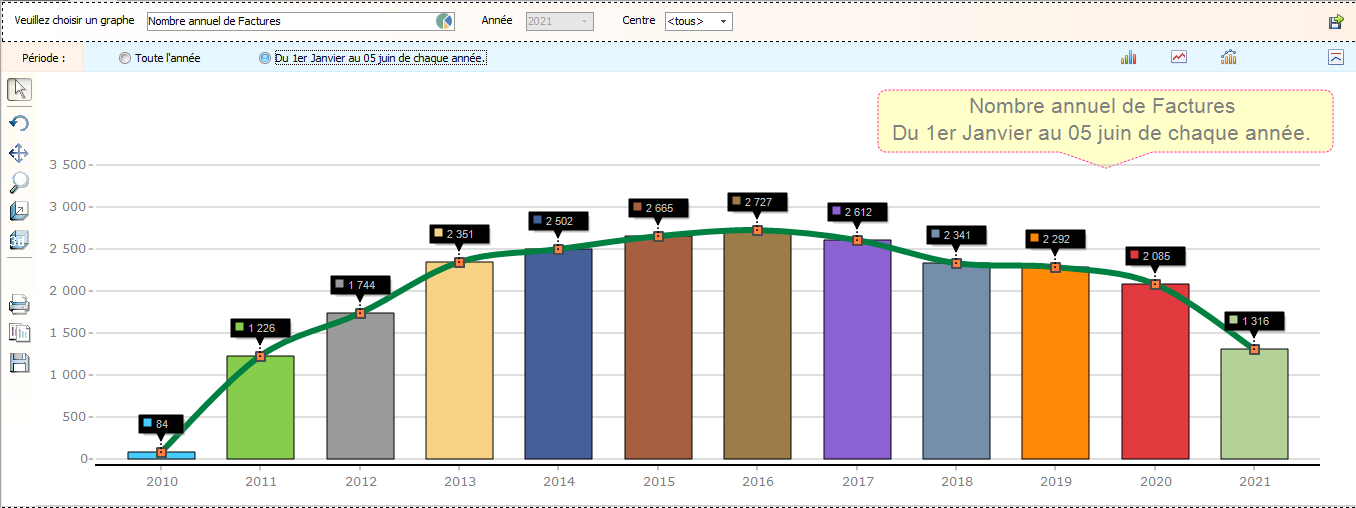Image resolution: width=1356 pixels, height=508 pixels.
Task: Select the 'Toute l'année' radio button
Action: pyautogui.click(x=125, y=58)
